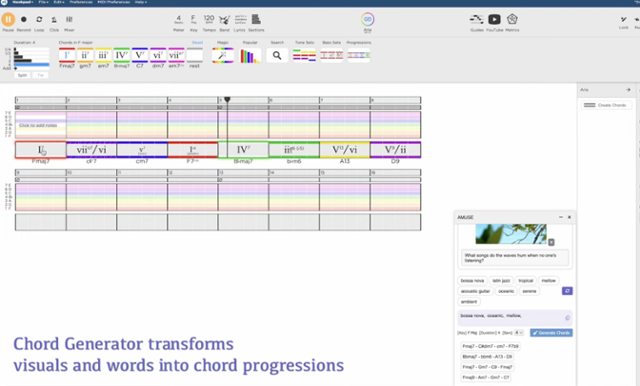This screenshot has width=640, height=386.
Task: Open the Progressions panel
Action: [x=359, y=55]
